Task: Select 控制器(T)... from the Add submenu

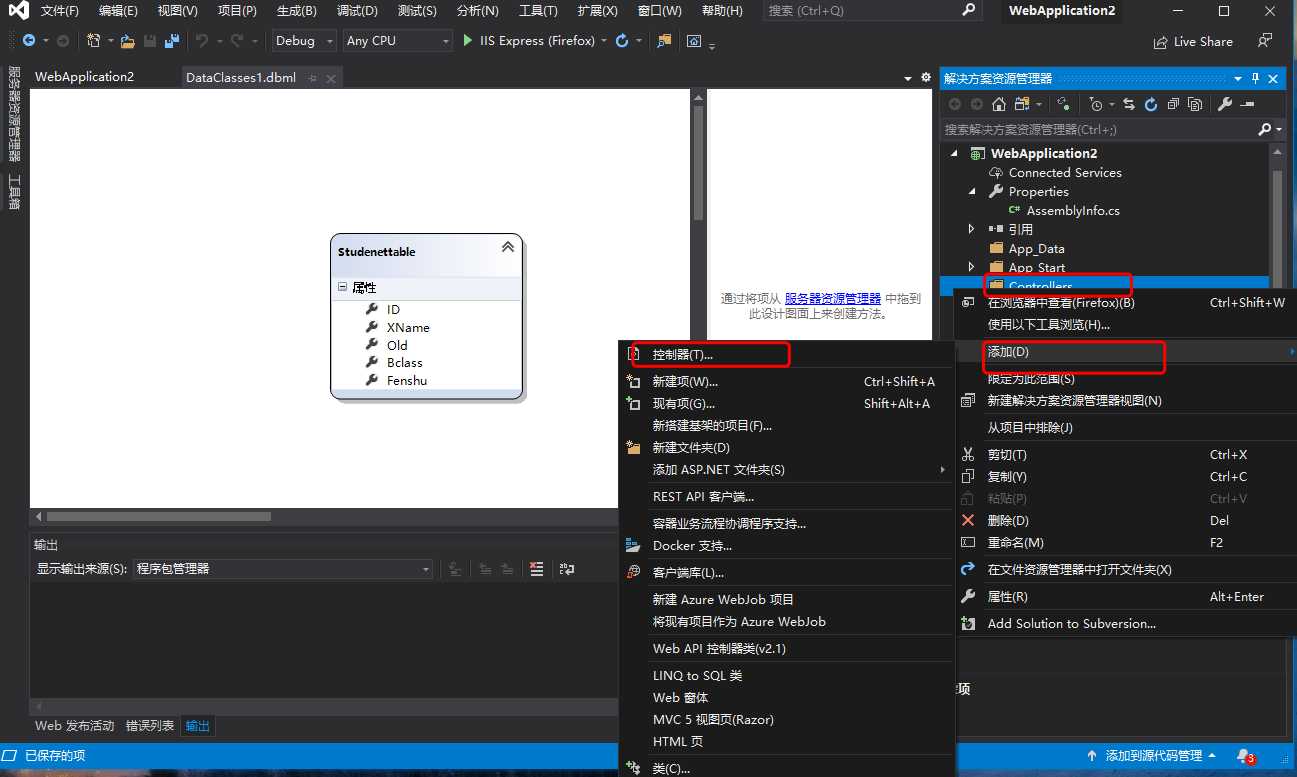Action: pos(682,355)
